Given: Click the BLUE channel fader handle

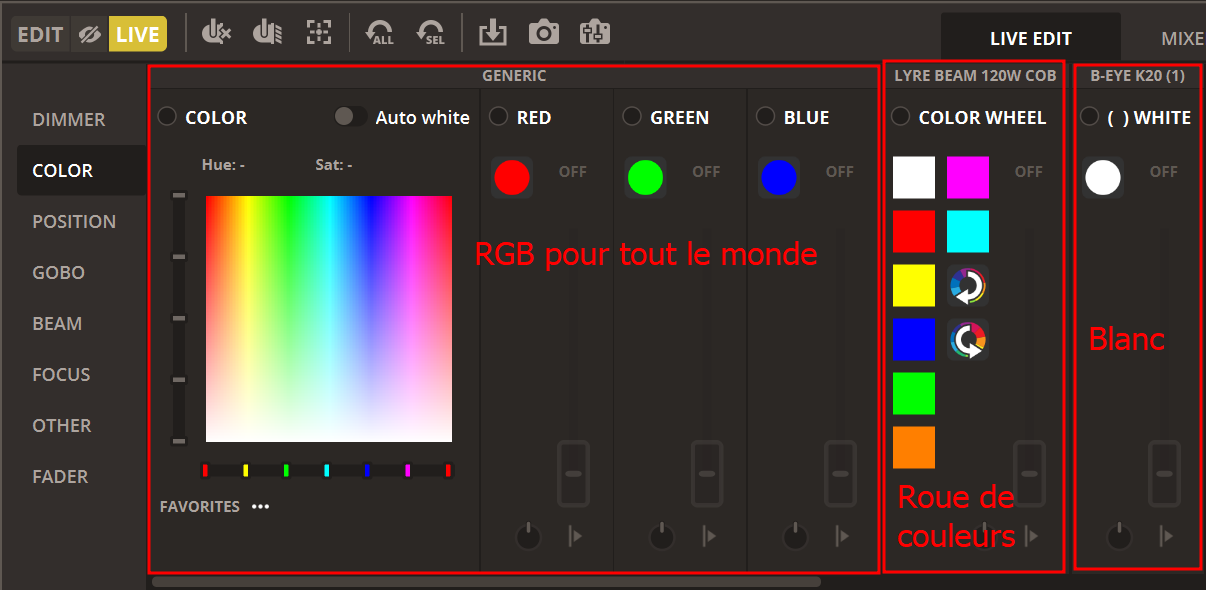Looking at the screenshot, I should [x=840, y=473].
